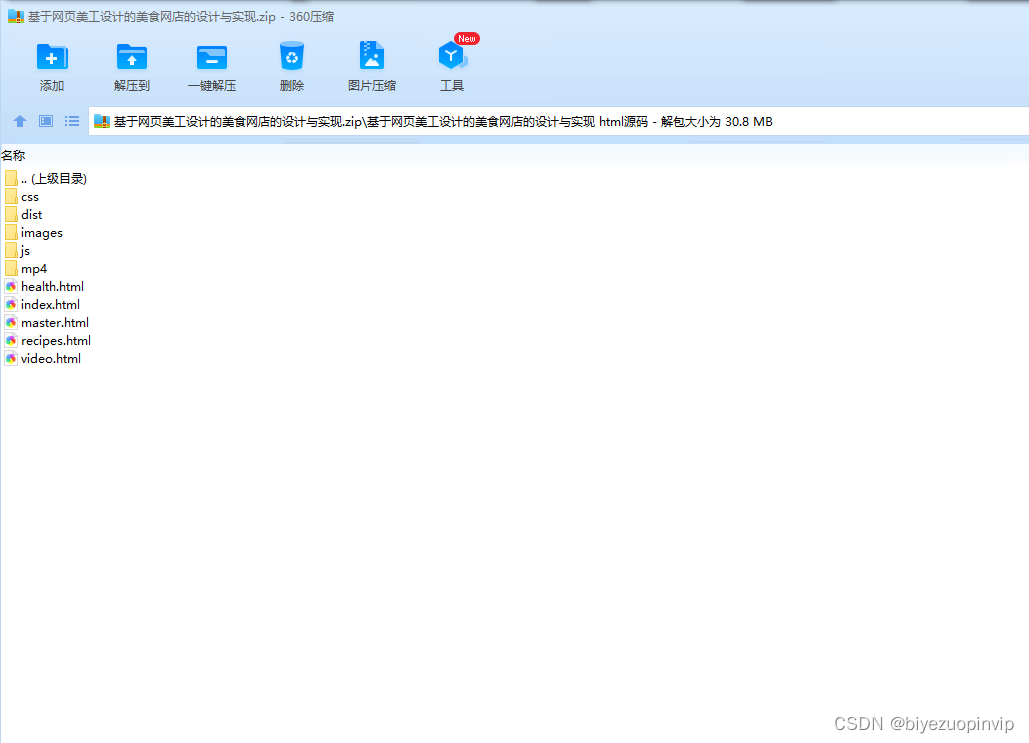1029x743 pixels.
Task: Switch to thumbnail view icon
Action: tap(46, 121)
